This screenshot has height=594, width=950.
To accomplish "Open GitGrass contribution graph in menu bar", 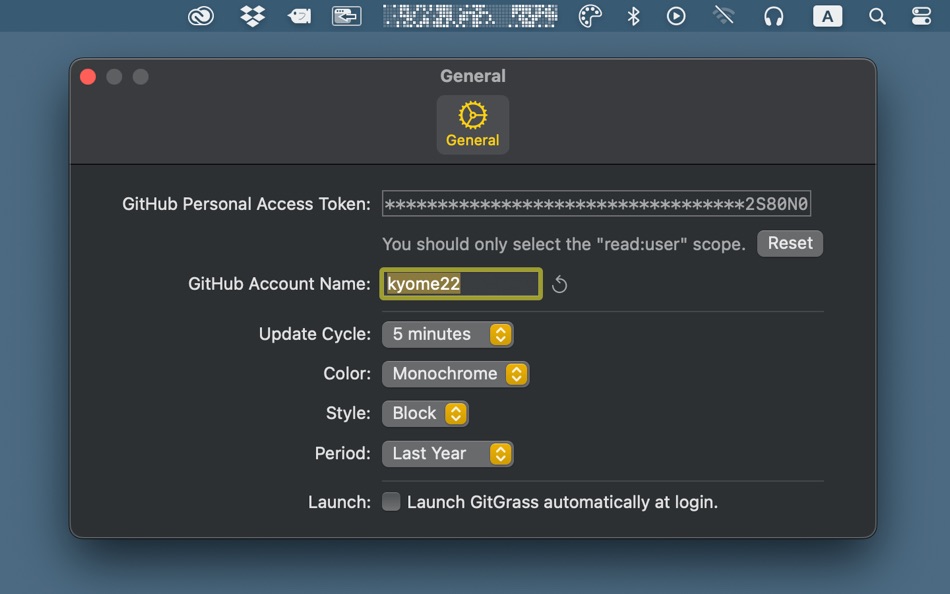I will [470, 16].
